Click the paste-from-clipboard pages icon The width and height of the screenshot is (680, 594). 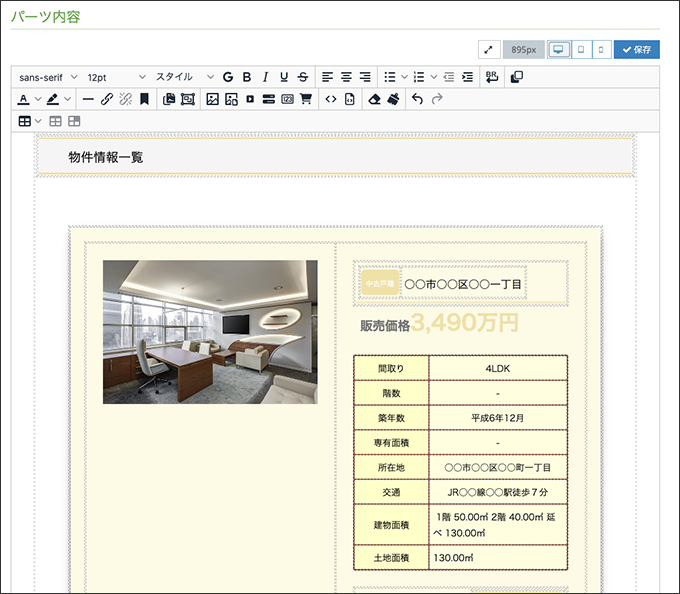(169, 99)
